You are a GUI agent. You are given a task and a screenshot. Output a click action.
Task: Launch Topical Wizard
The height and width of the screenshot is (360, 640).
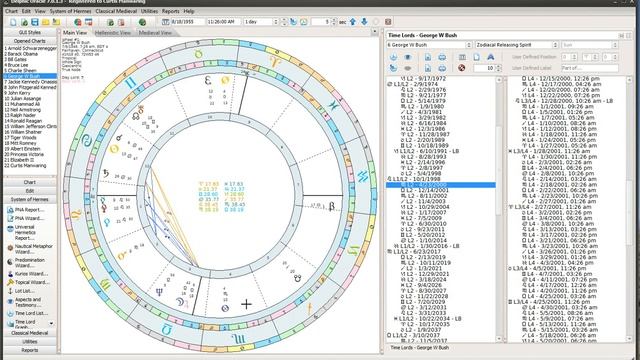coord(29,282)
